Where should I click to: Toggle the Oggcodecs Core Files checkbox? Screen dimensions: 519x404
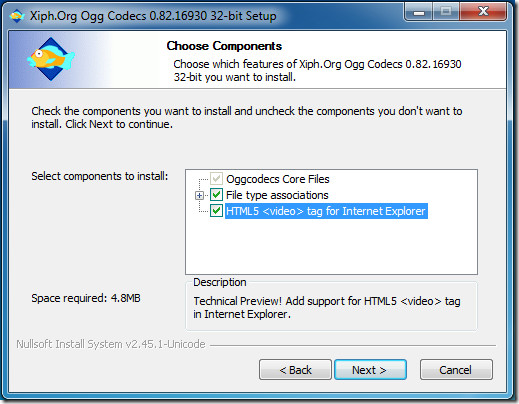click(216, 179)
